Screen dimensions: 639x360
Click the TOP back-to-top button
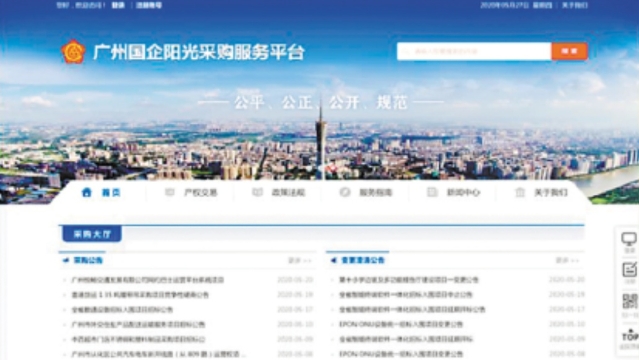(630, 336)
